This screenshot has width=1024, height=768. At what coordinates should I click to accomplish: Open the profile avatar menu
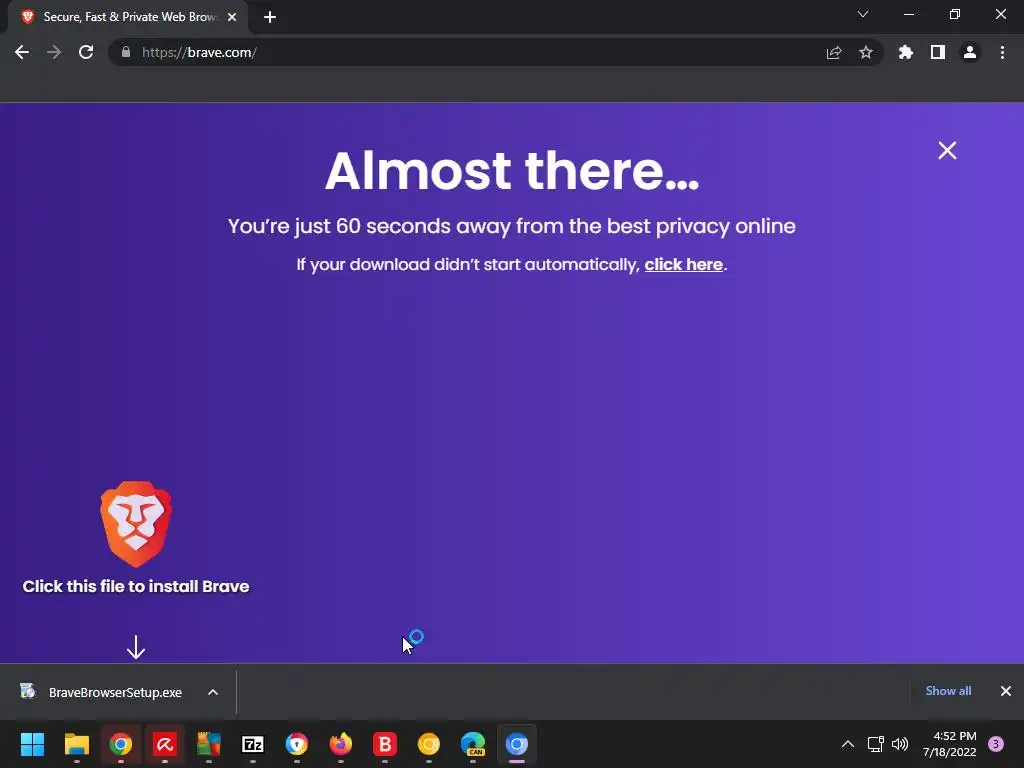[x=970, y=52]
